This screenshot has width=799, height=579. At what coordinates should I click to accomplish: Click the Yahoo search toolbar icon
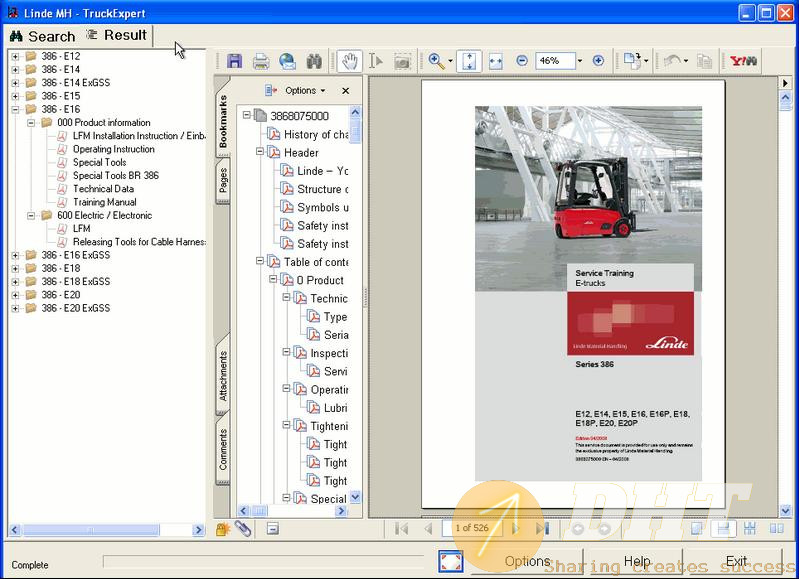click(743, 61)
